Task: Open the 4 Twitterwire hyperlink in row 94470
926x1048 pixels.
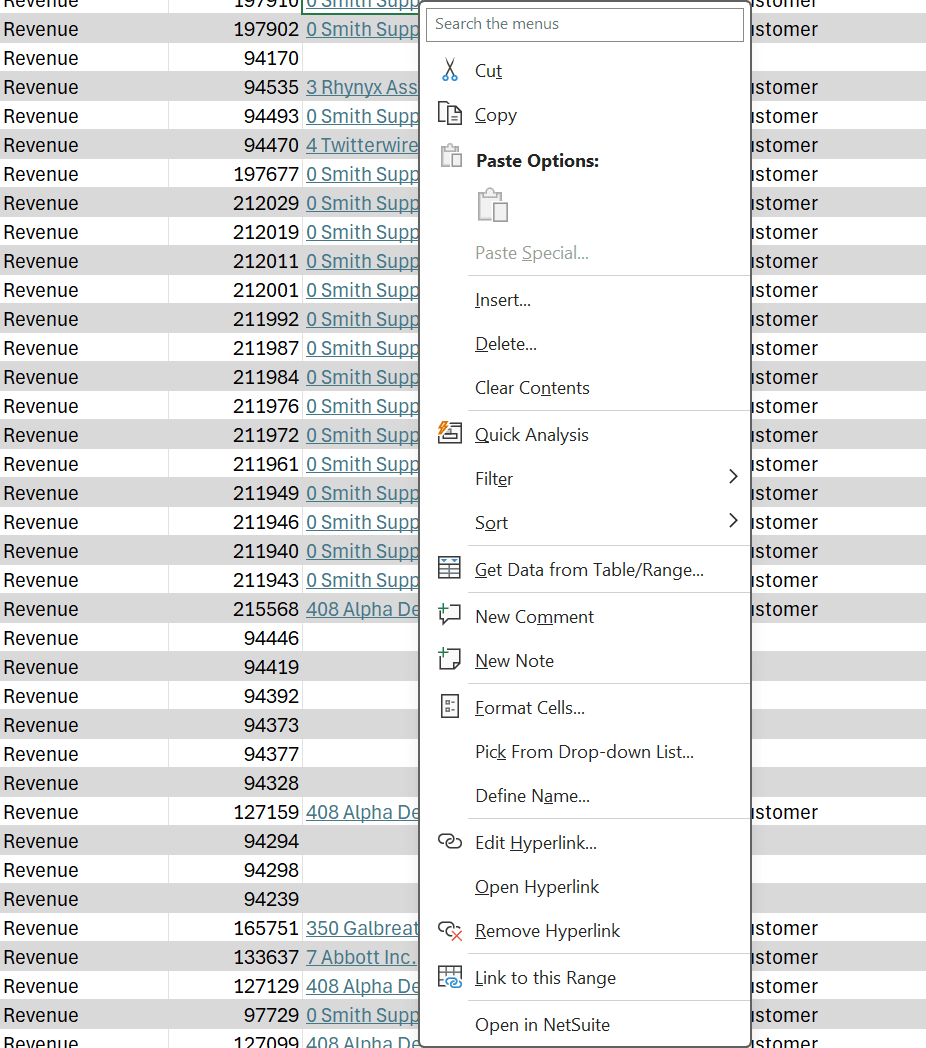Action: (x=362, y=146)
